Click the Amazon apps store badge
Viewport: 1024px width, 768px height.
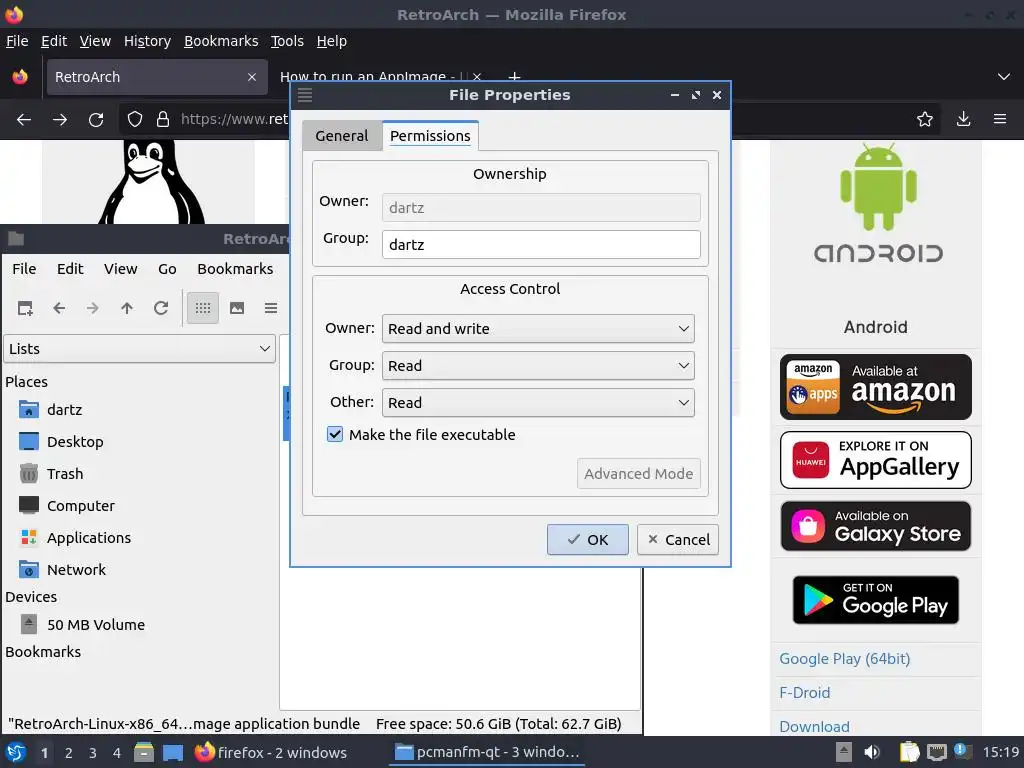coord(876,387)
